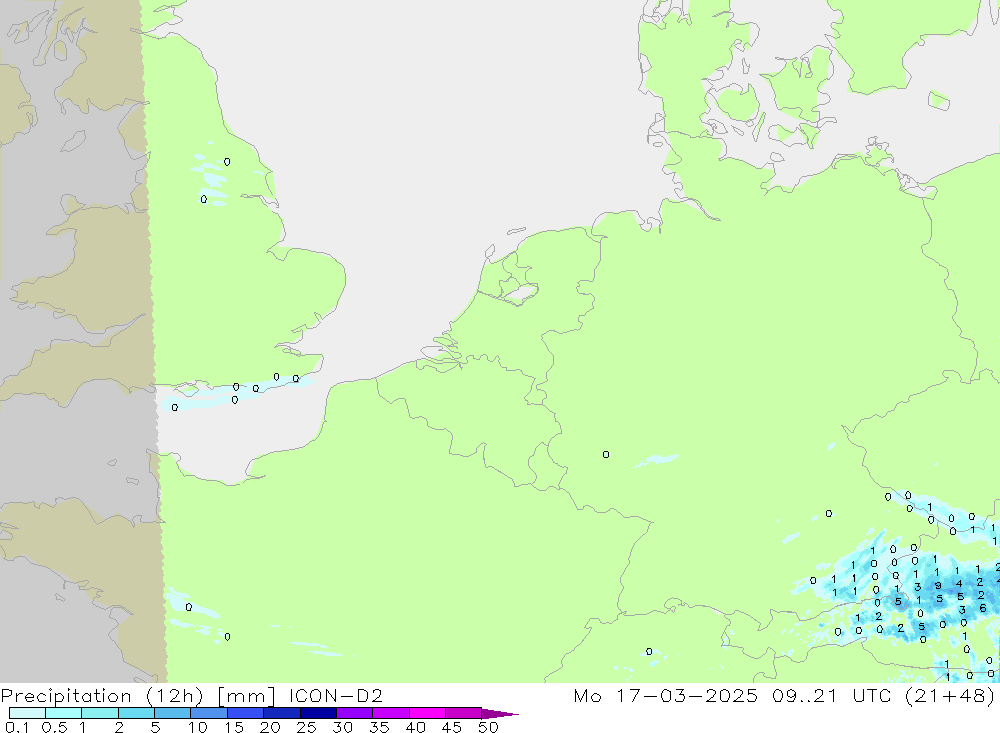Click the over-50 arrow at legend end
The width and height of the screenshot is (1000, 733).
(499, 714)
